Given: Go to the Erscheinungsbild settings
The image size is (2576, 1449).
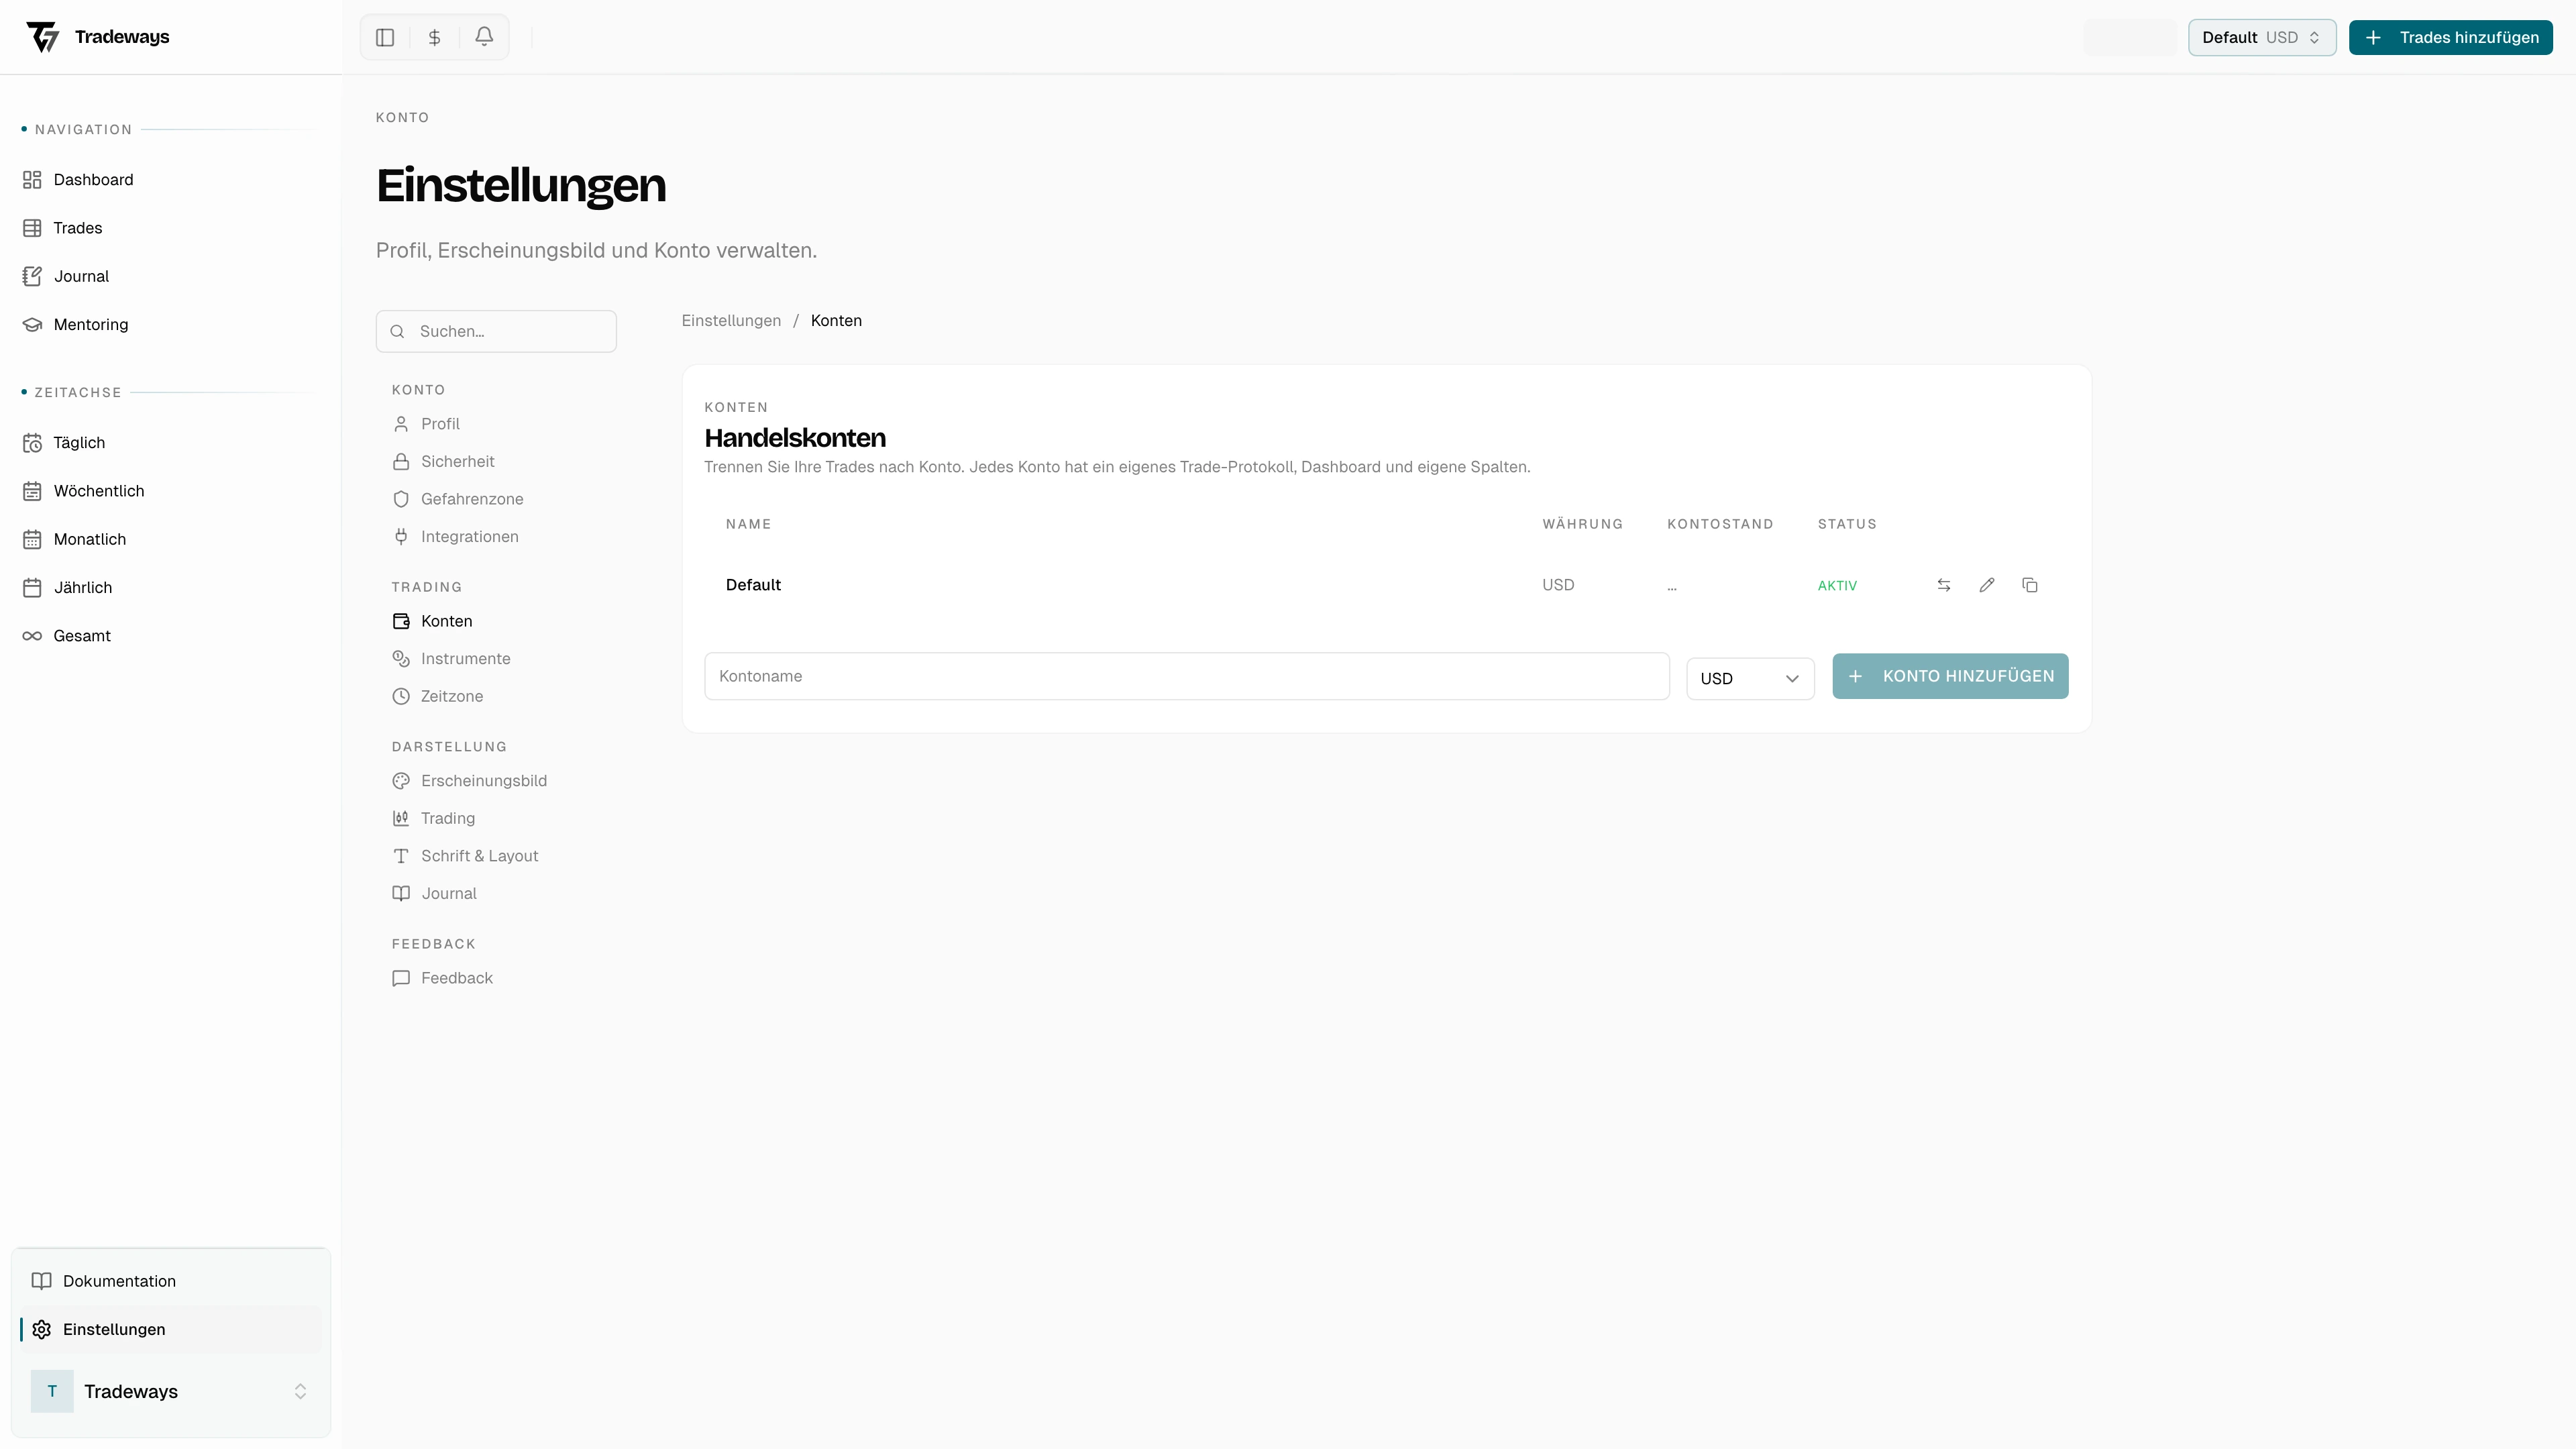Looking at the screenshot, I should (483, 780).
